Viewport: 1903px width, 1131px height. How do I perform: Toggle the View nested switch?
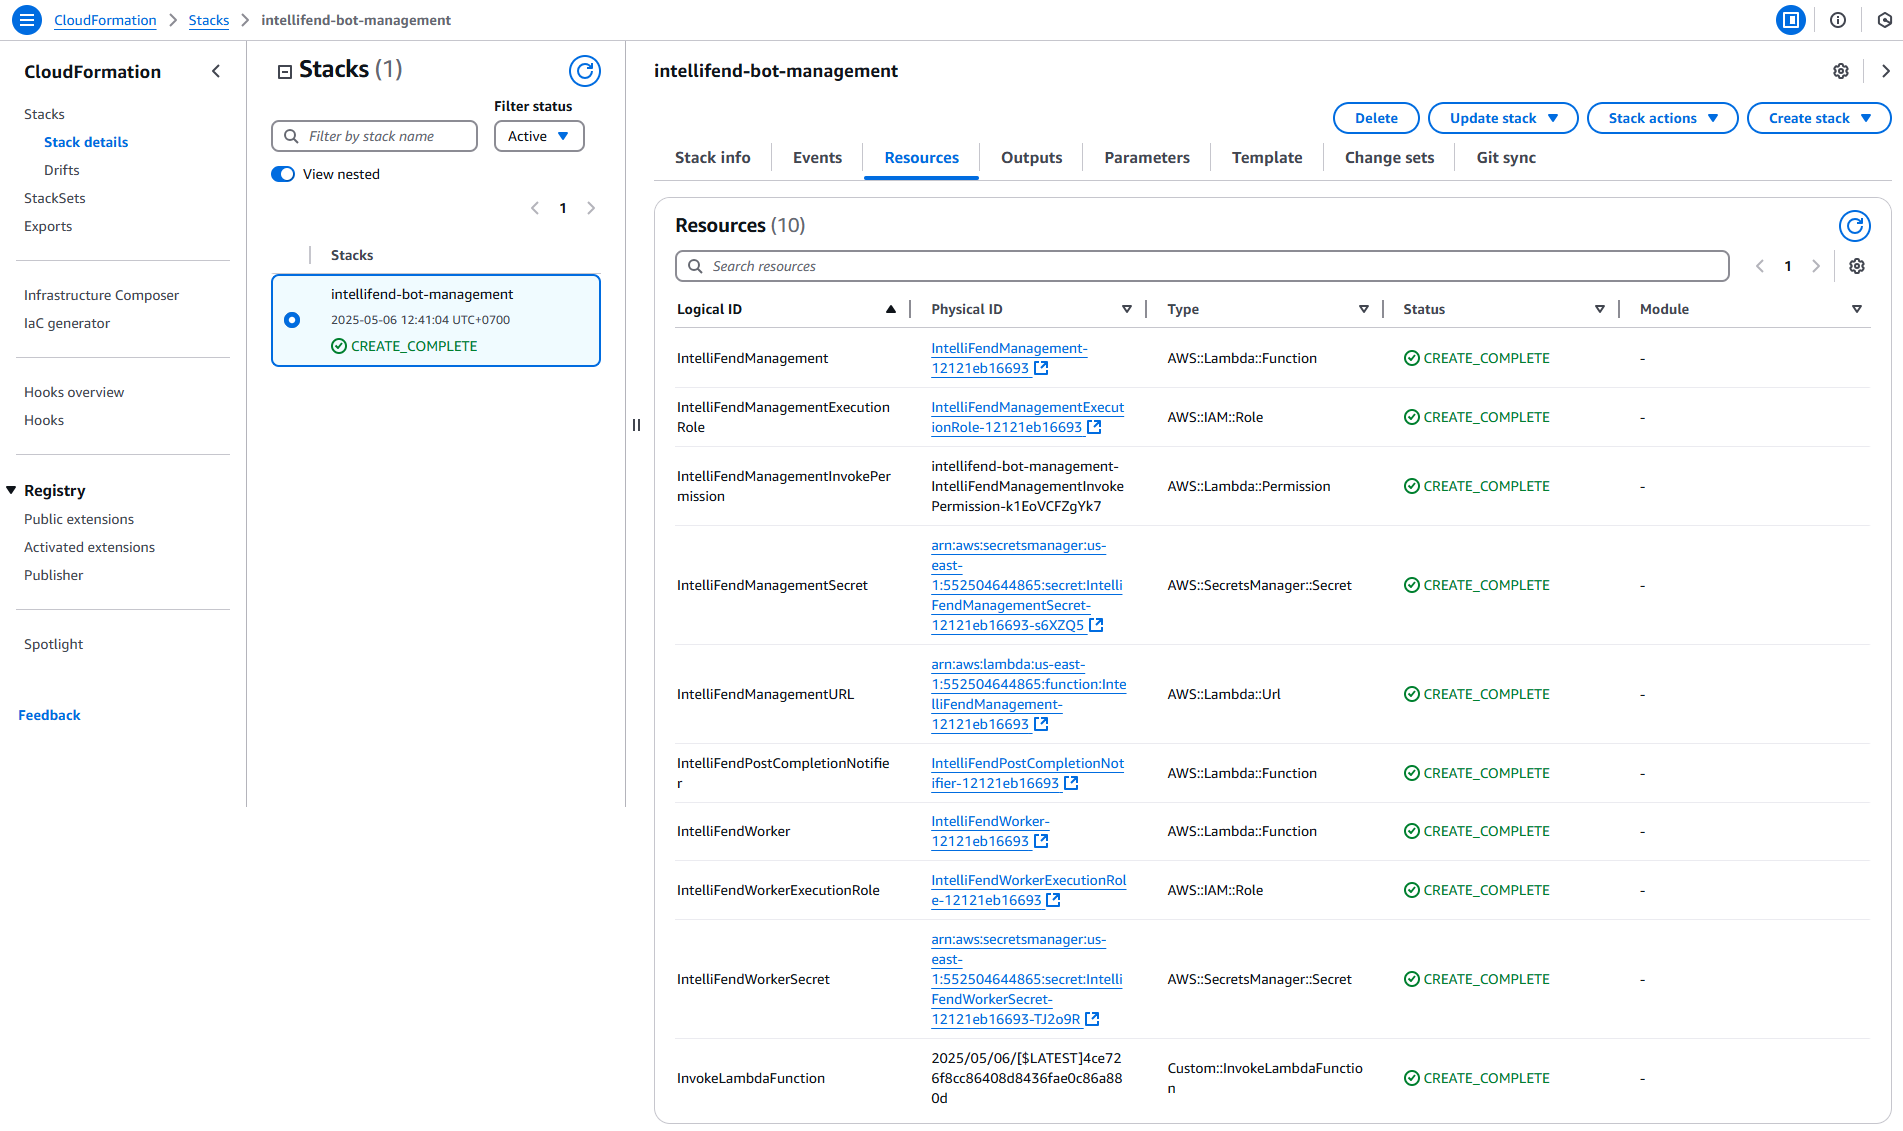pyautogui.click(x=284, y=175)
